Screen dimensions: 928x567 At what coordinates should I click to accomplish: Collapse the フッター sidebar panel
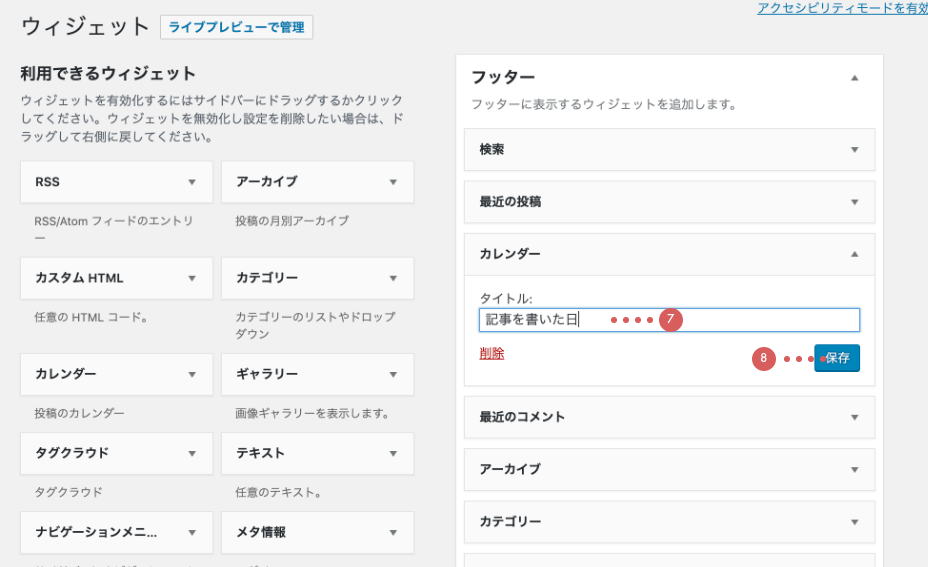[854, 77]
